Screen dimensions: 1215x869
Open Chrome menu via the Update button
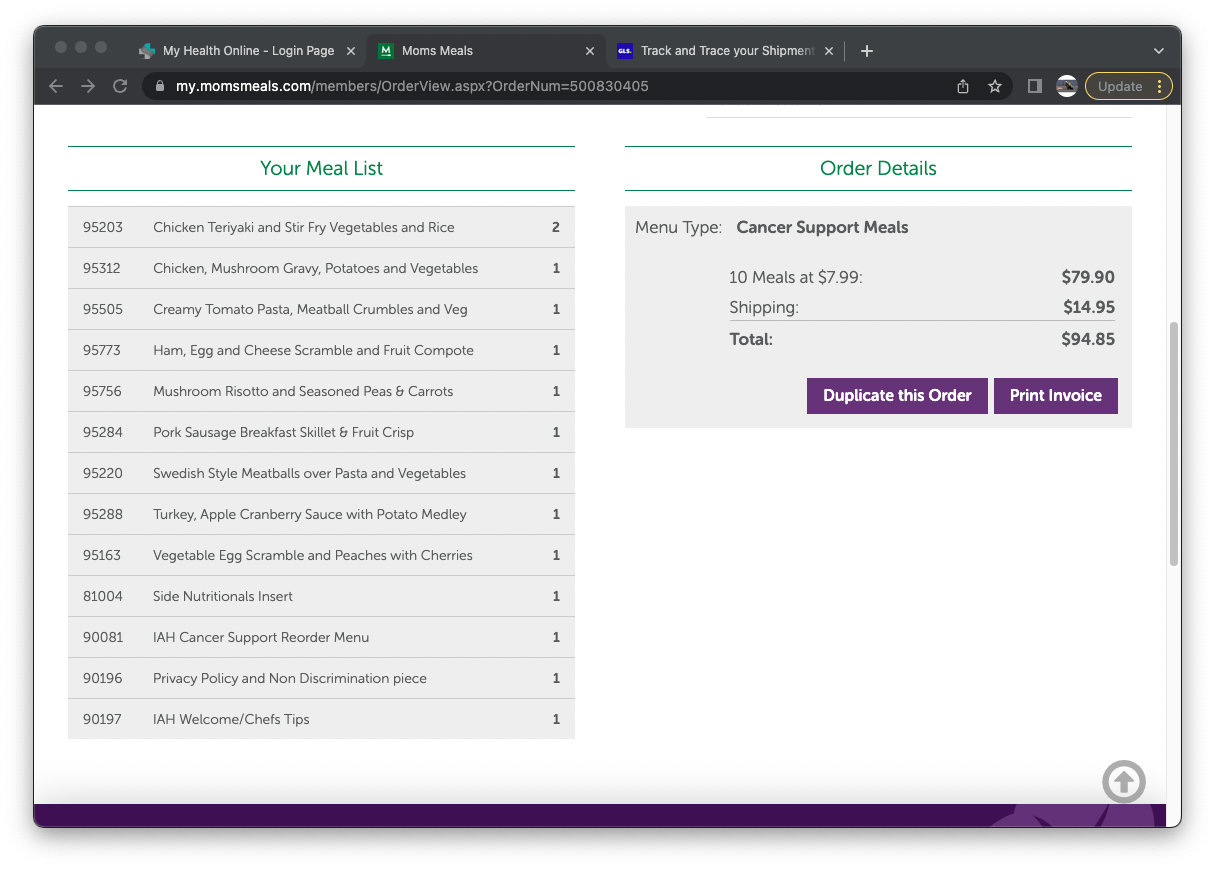click(1128, 86)
